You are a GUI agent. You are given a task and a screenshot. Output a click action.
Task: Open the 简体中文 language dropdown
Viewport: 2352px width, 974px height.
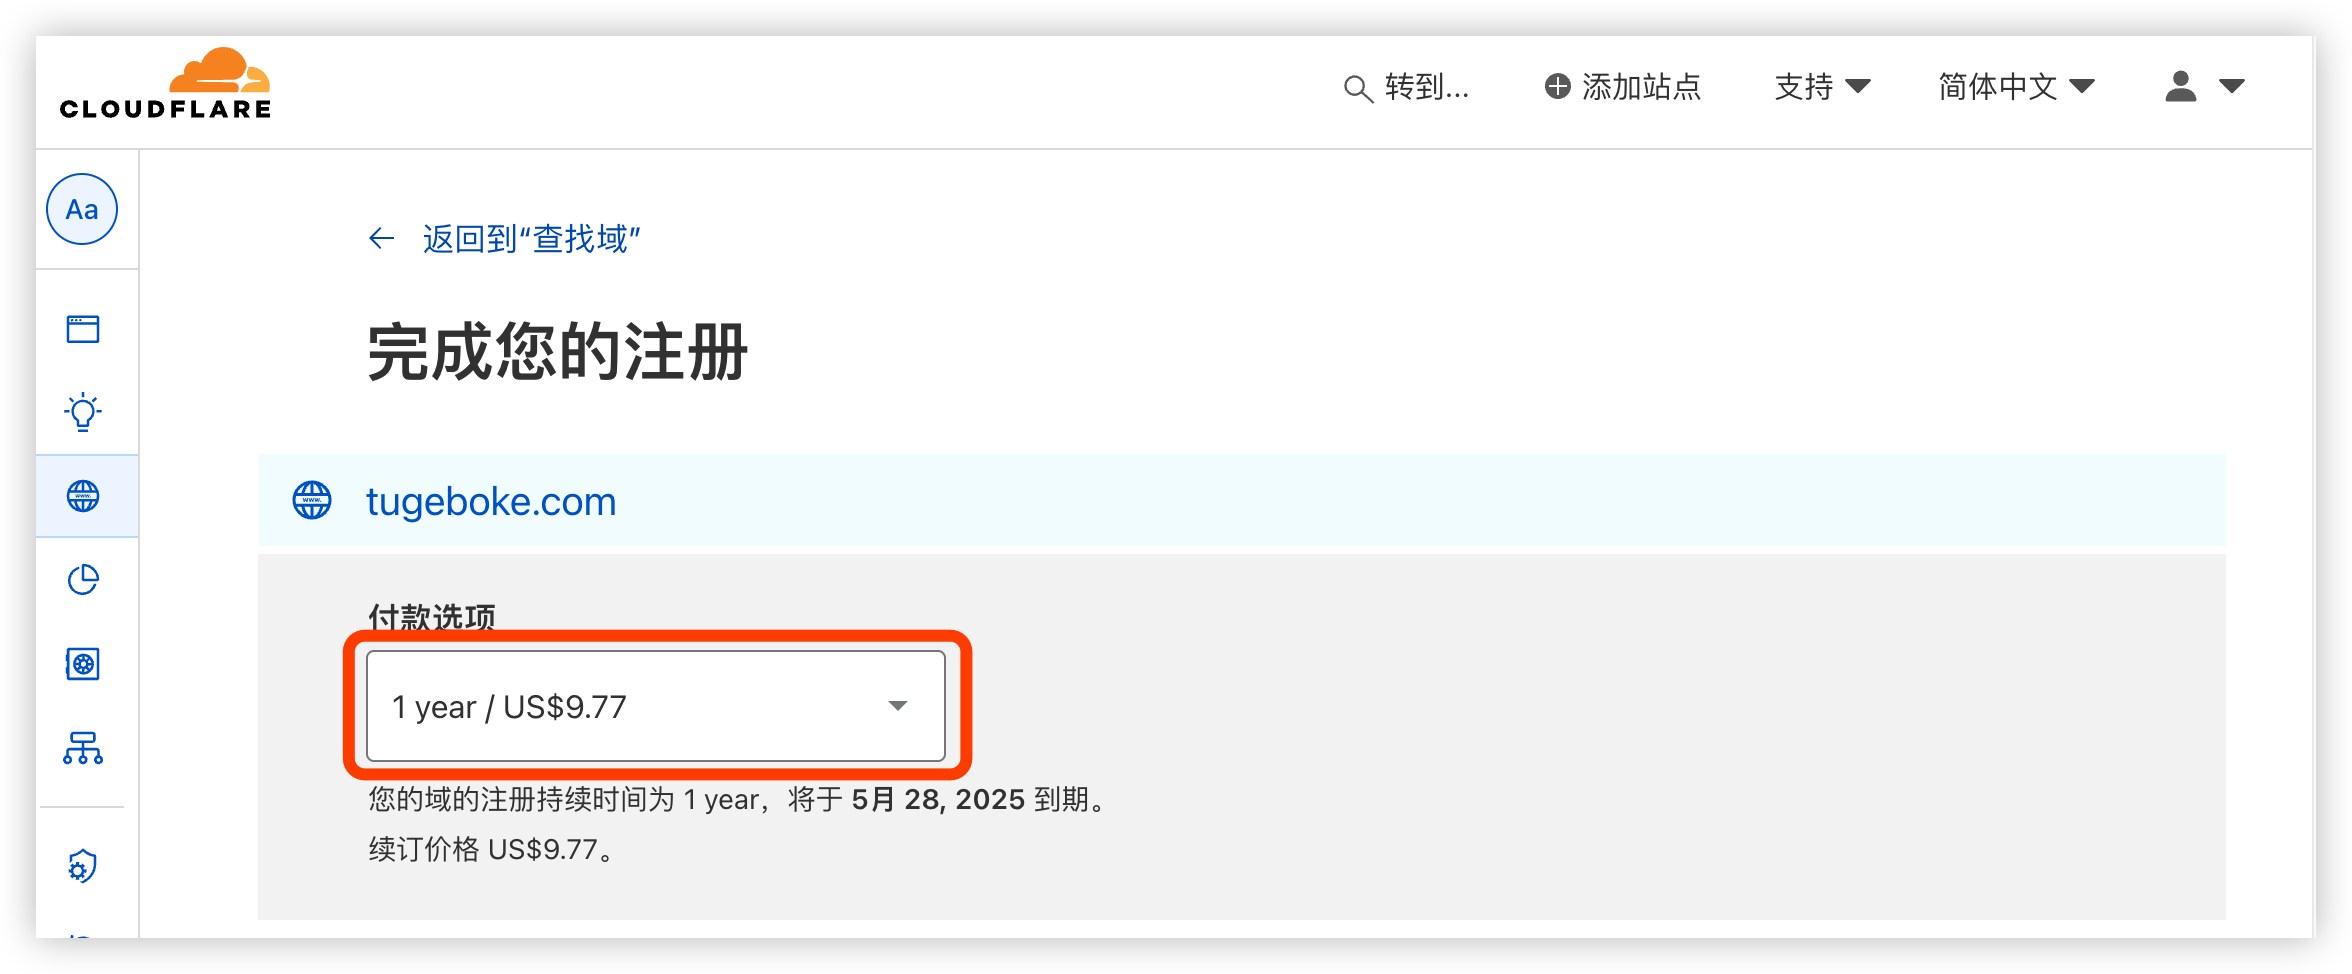pyautogui.click(x=2016, y=87)
